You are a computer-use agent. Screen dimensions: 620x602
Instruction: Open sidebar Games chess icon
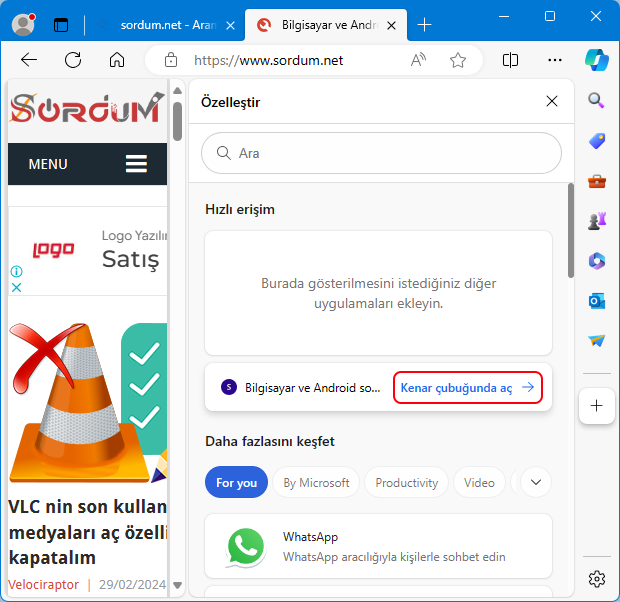(597, 221)
